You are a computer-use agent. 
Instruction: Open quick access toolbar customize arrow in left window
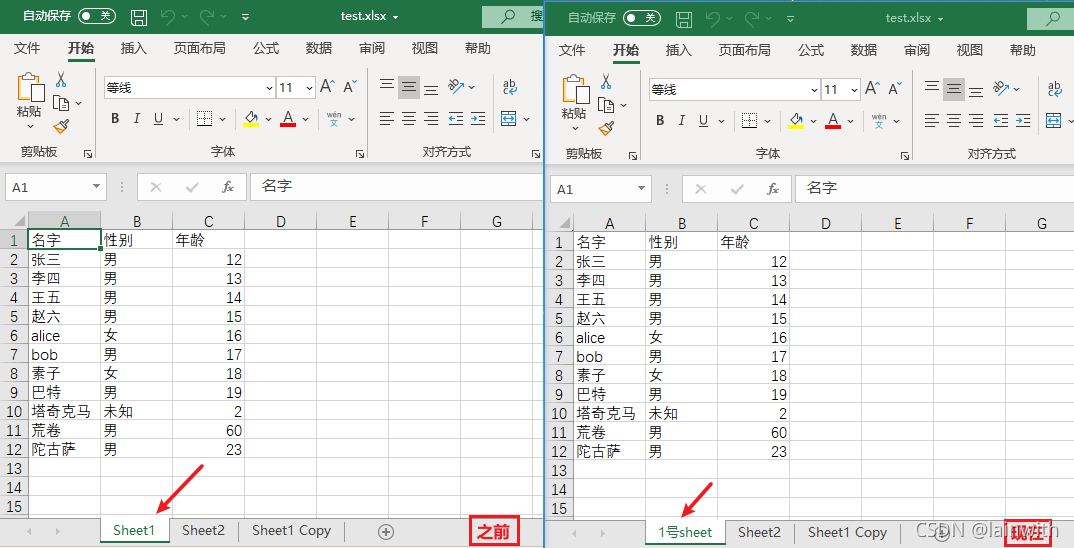pos(245,17)
